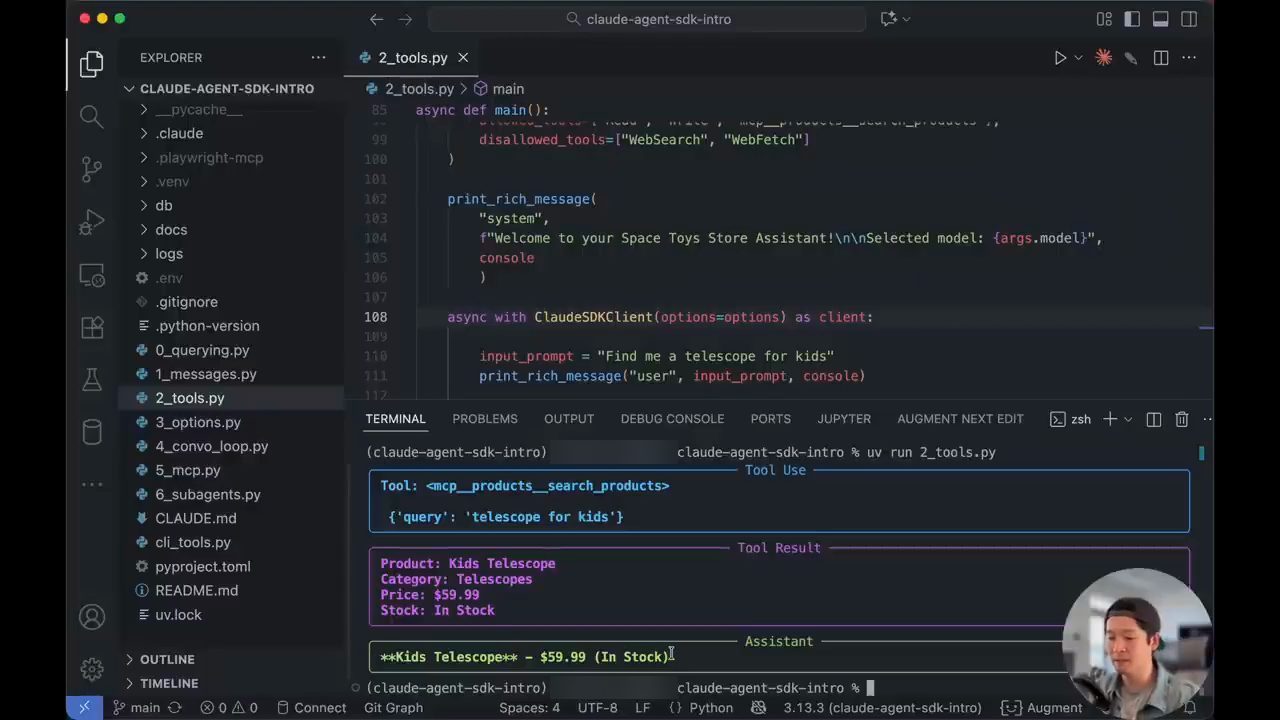Switch to the PROBLEMS panel tab

coord(485,419)
